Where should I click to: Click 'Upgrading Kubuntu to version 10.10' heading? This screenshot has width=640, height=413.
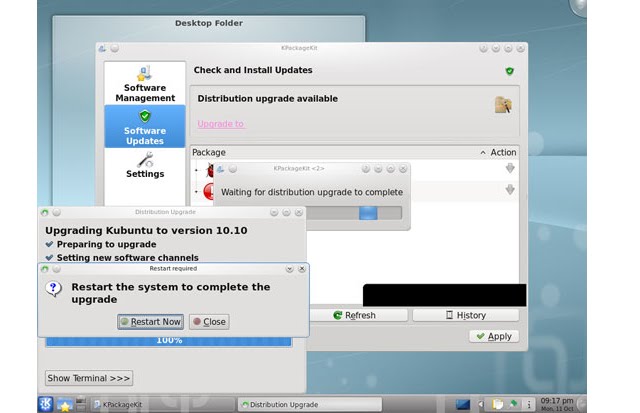tap(146, 230)
